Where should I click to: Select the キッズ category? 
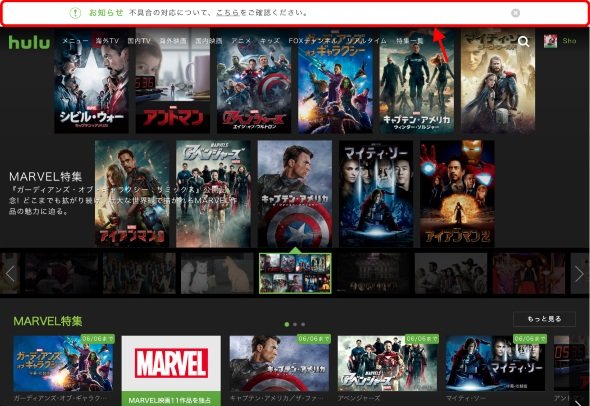270,41
